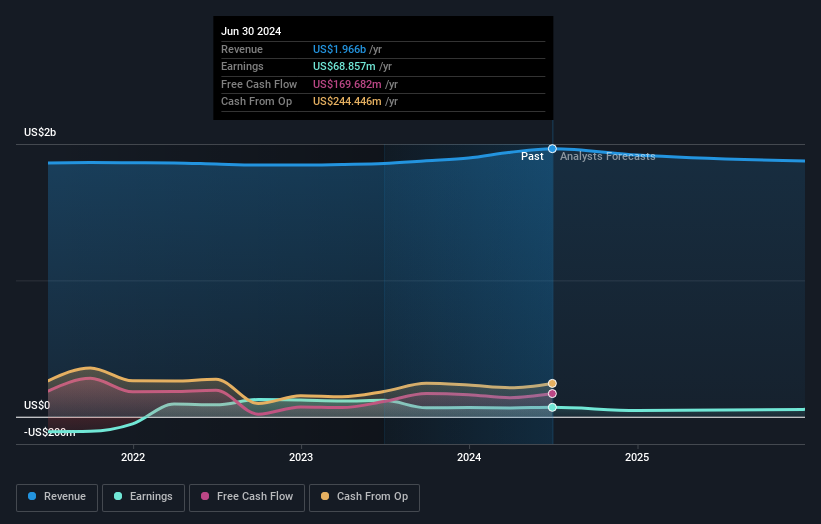Click the Earnings row label in tooltip

point(242,66)
